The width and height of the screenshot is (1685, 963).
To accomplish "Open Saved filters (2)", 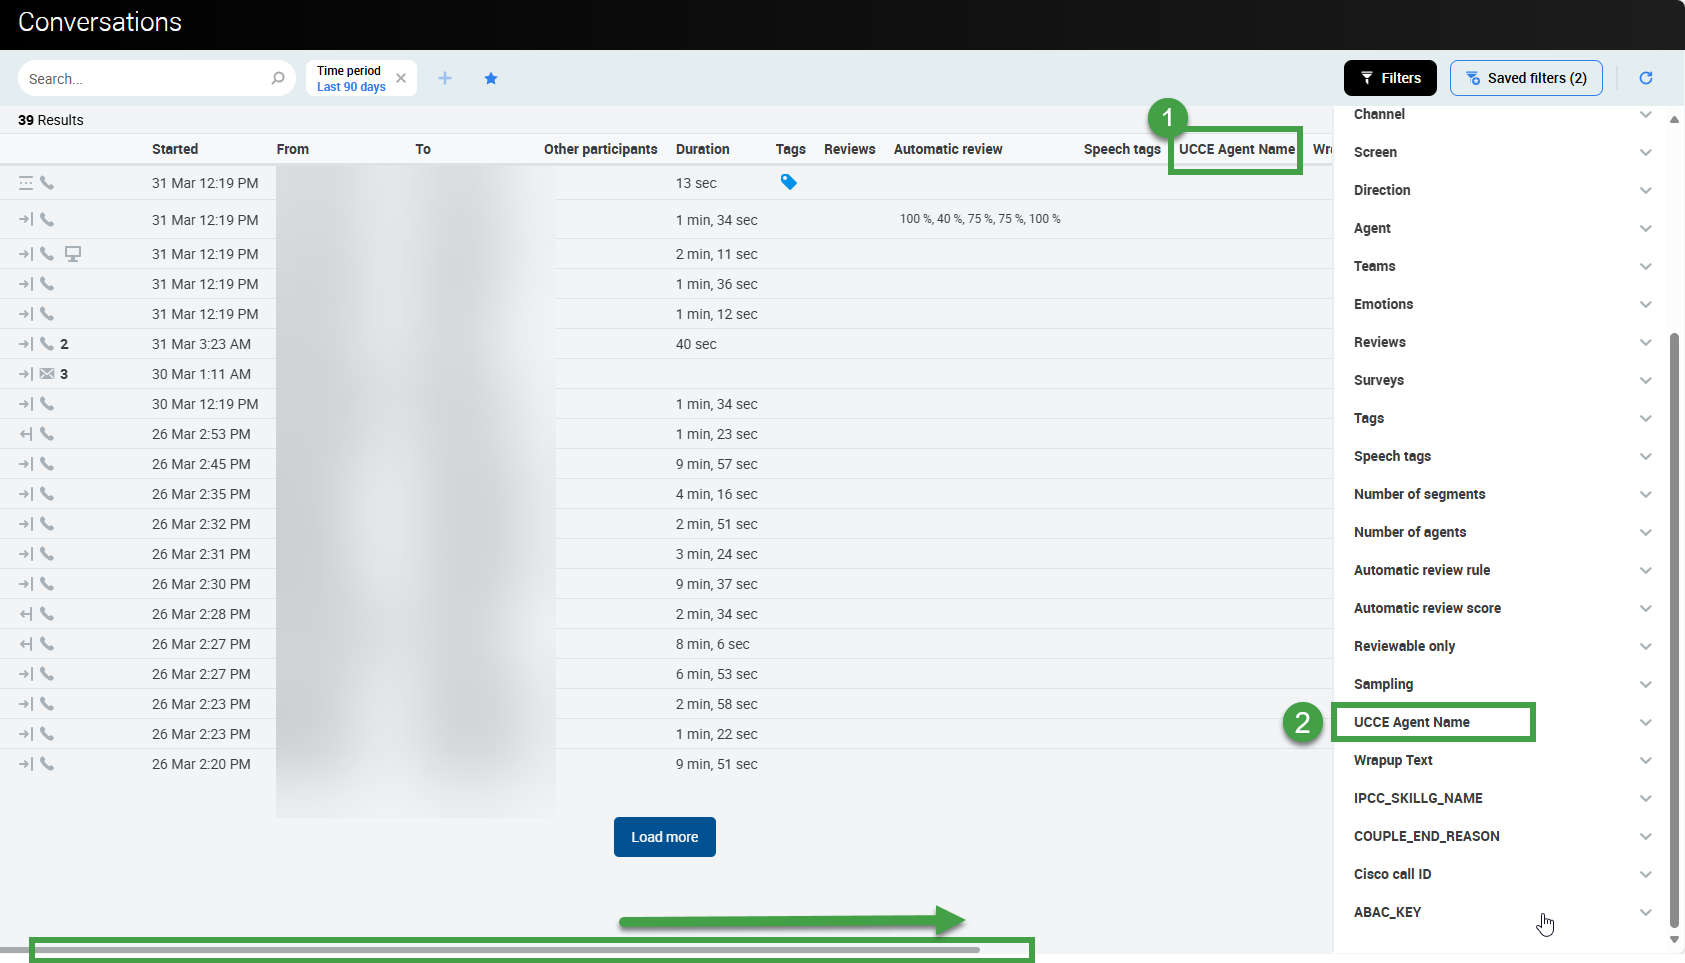I will [1526, 78].
